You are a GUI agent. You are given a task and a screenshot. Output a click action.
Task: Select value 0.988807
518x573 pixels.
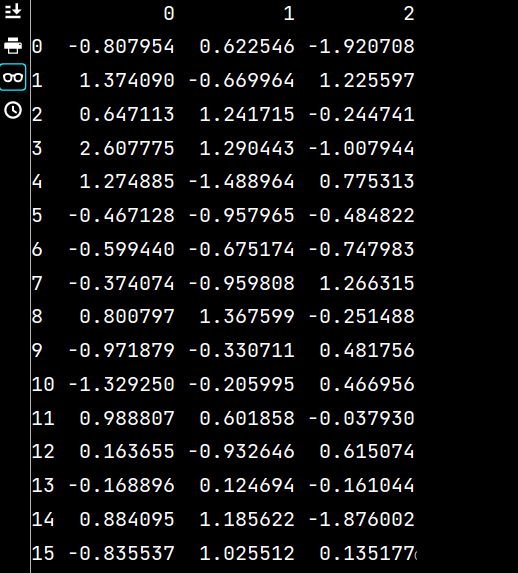point(127,418)
